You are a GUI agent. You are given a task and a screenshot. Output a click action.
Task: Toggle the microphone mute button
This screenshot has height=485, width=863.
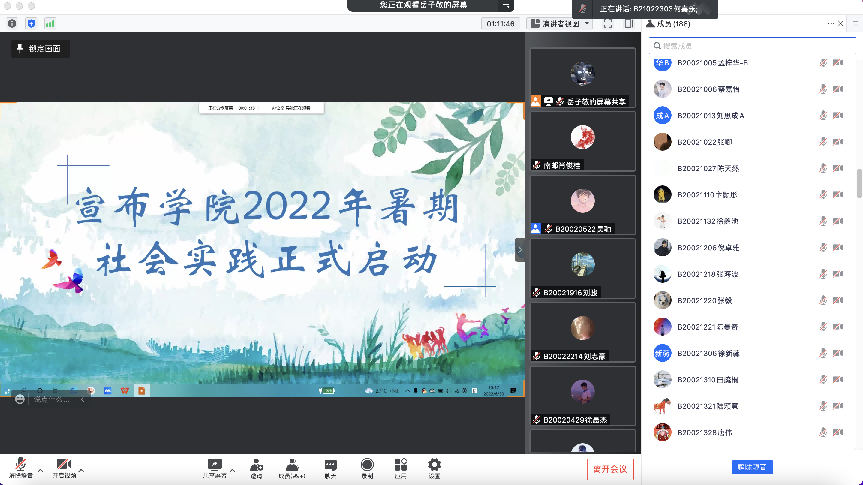coord(18,466)
